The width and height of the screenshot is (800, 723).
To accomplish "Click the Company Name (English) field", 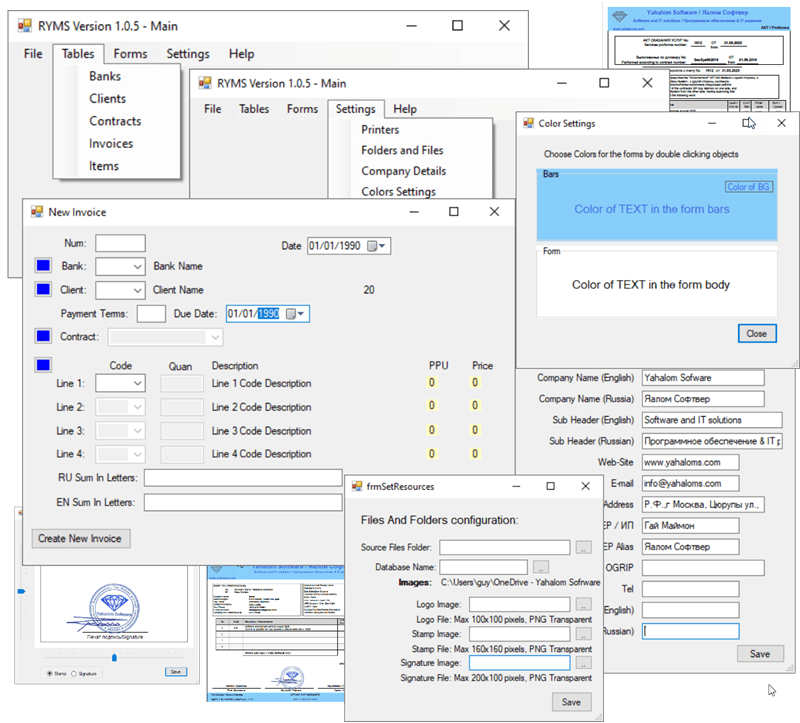I will 703,378.
